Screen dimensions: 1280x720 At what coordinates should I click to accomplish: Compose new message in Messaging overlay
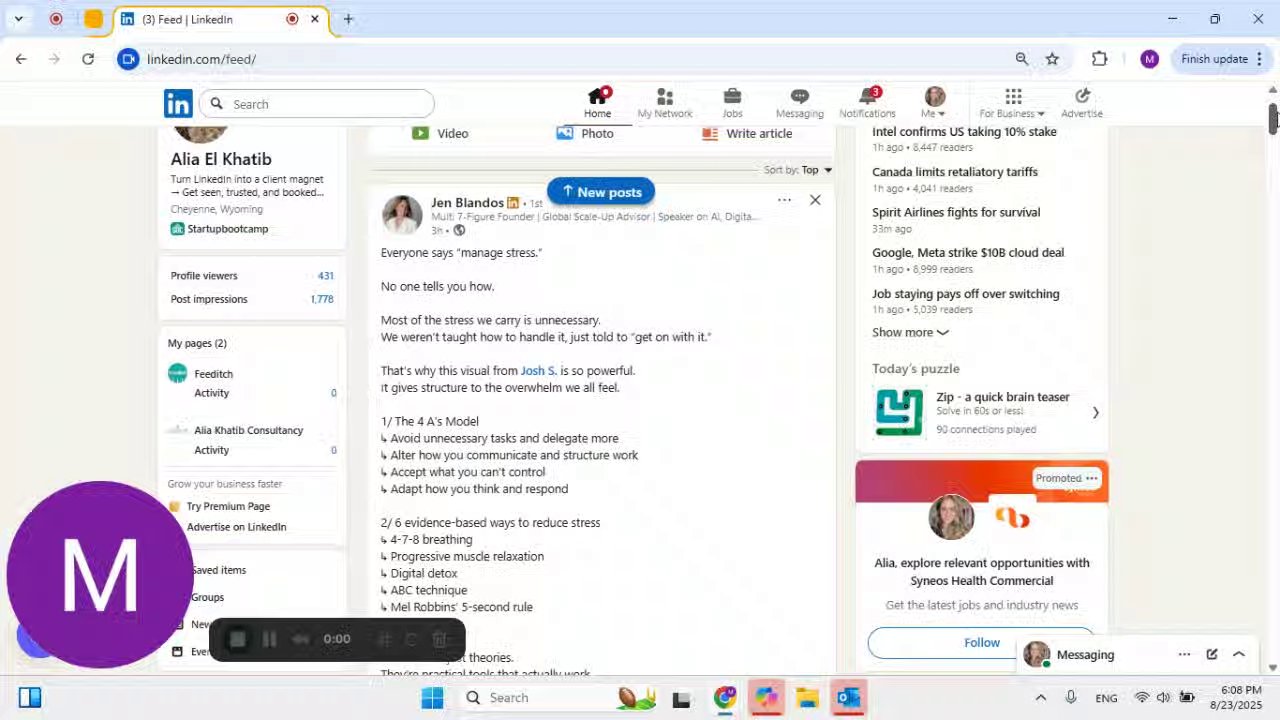pos(1212,655)
